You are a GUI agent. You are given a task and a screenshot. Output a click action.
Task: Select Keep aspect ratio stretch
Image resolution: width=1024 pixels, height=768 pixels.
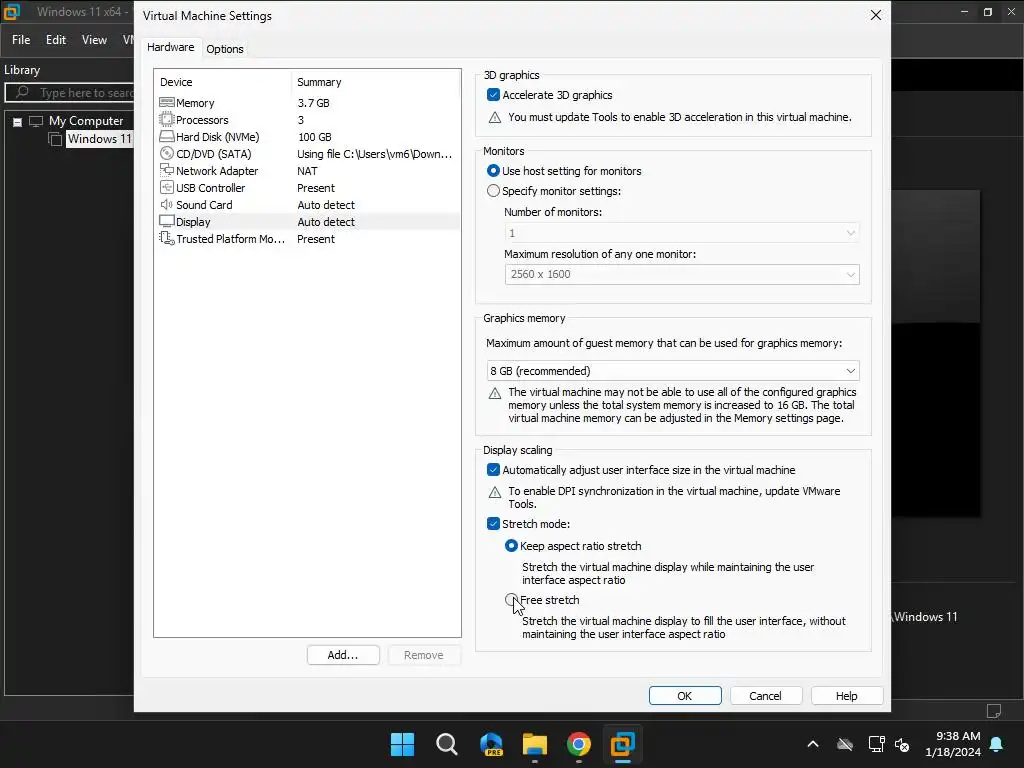(x=511, y=545)
